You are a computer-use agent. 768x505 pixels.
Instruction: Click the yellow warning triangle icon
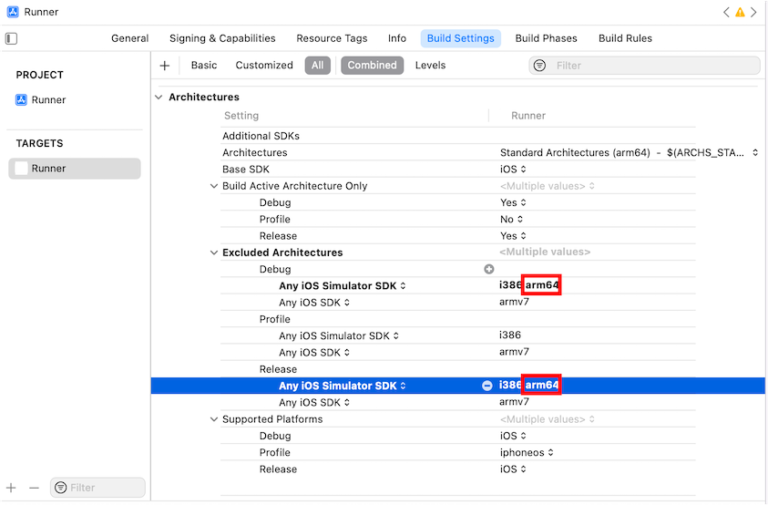coord(740,12)
